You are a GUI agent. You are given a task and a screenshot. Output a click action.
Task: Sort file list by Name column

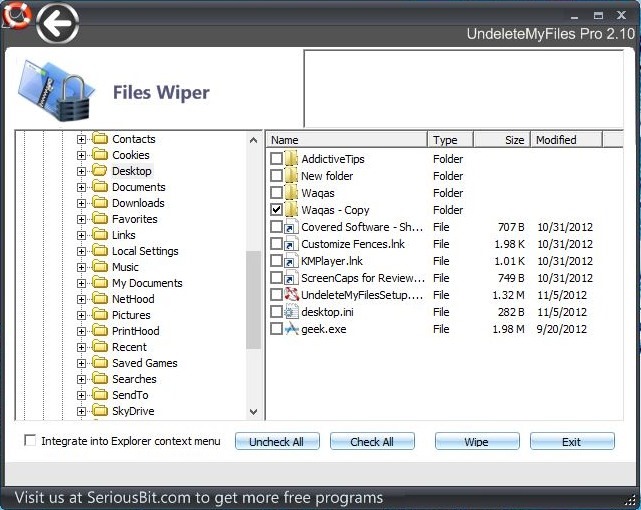point(347,140)
